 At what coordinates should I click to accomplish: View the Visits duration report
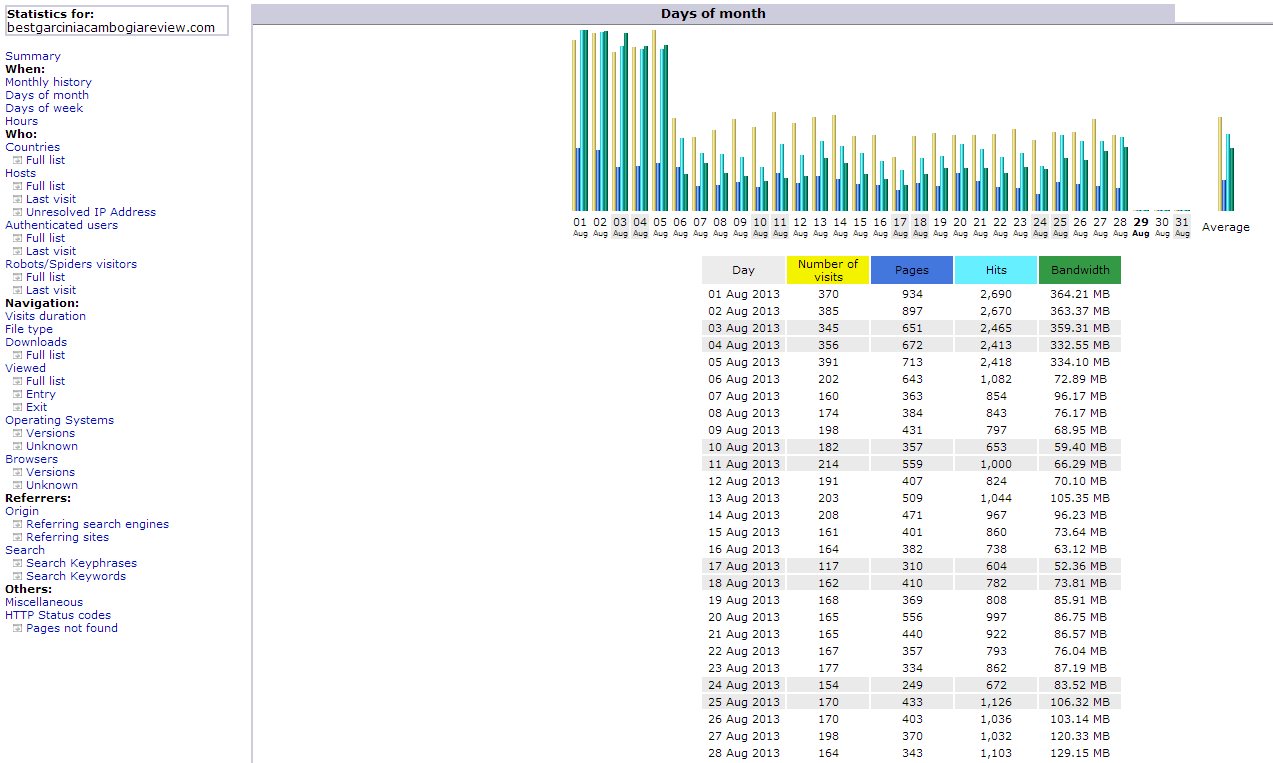click(x=45, y=316)
